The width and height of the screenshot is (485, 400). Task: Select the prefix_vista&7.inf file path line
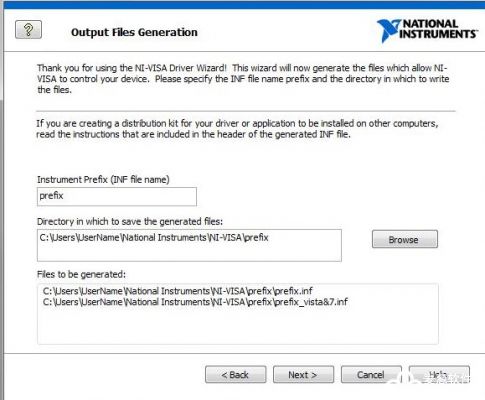point(195,302)
